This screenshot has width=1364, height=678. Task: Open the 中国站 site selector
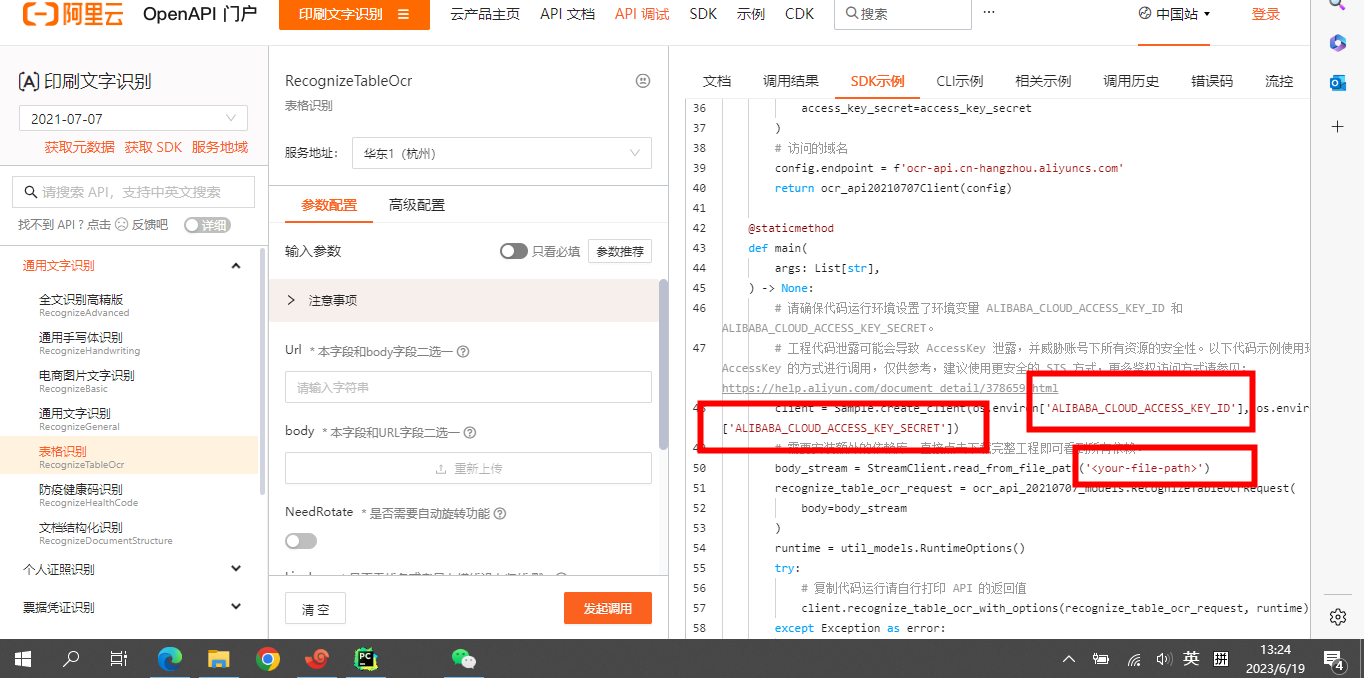1174,14
